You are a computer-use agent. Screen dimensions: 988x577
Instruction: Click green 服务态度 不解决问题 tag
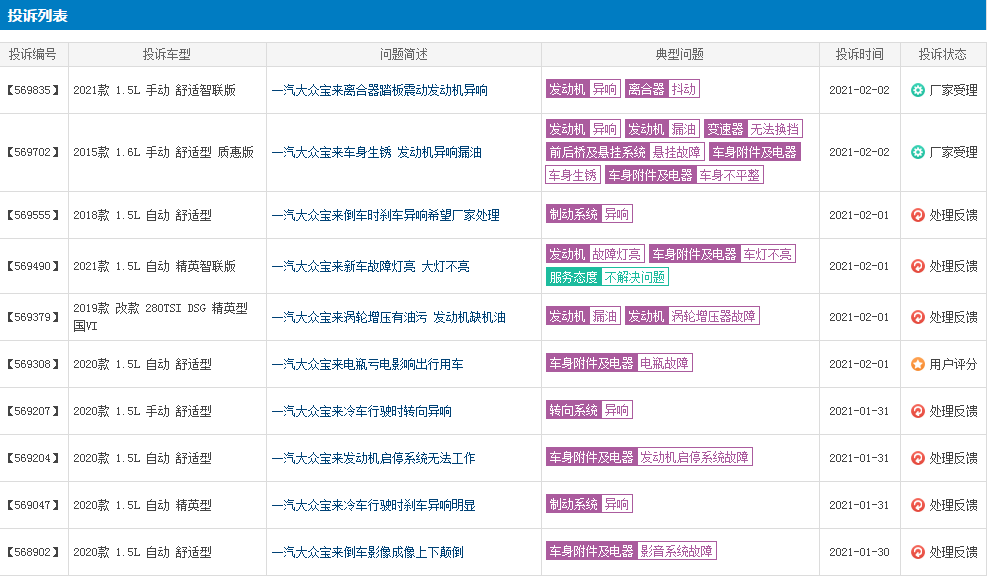pos(607,277)
